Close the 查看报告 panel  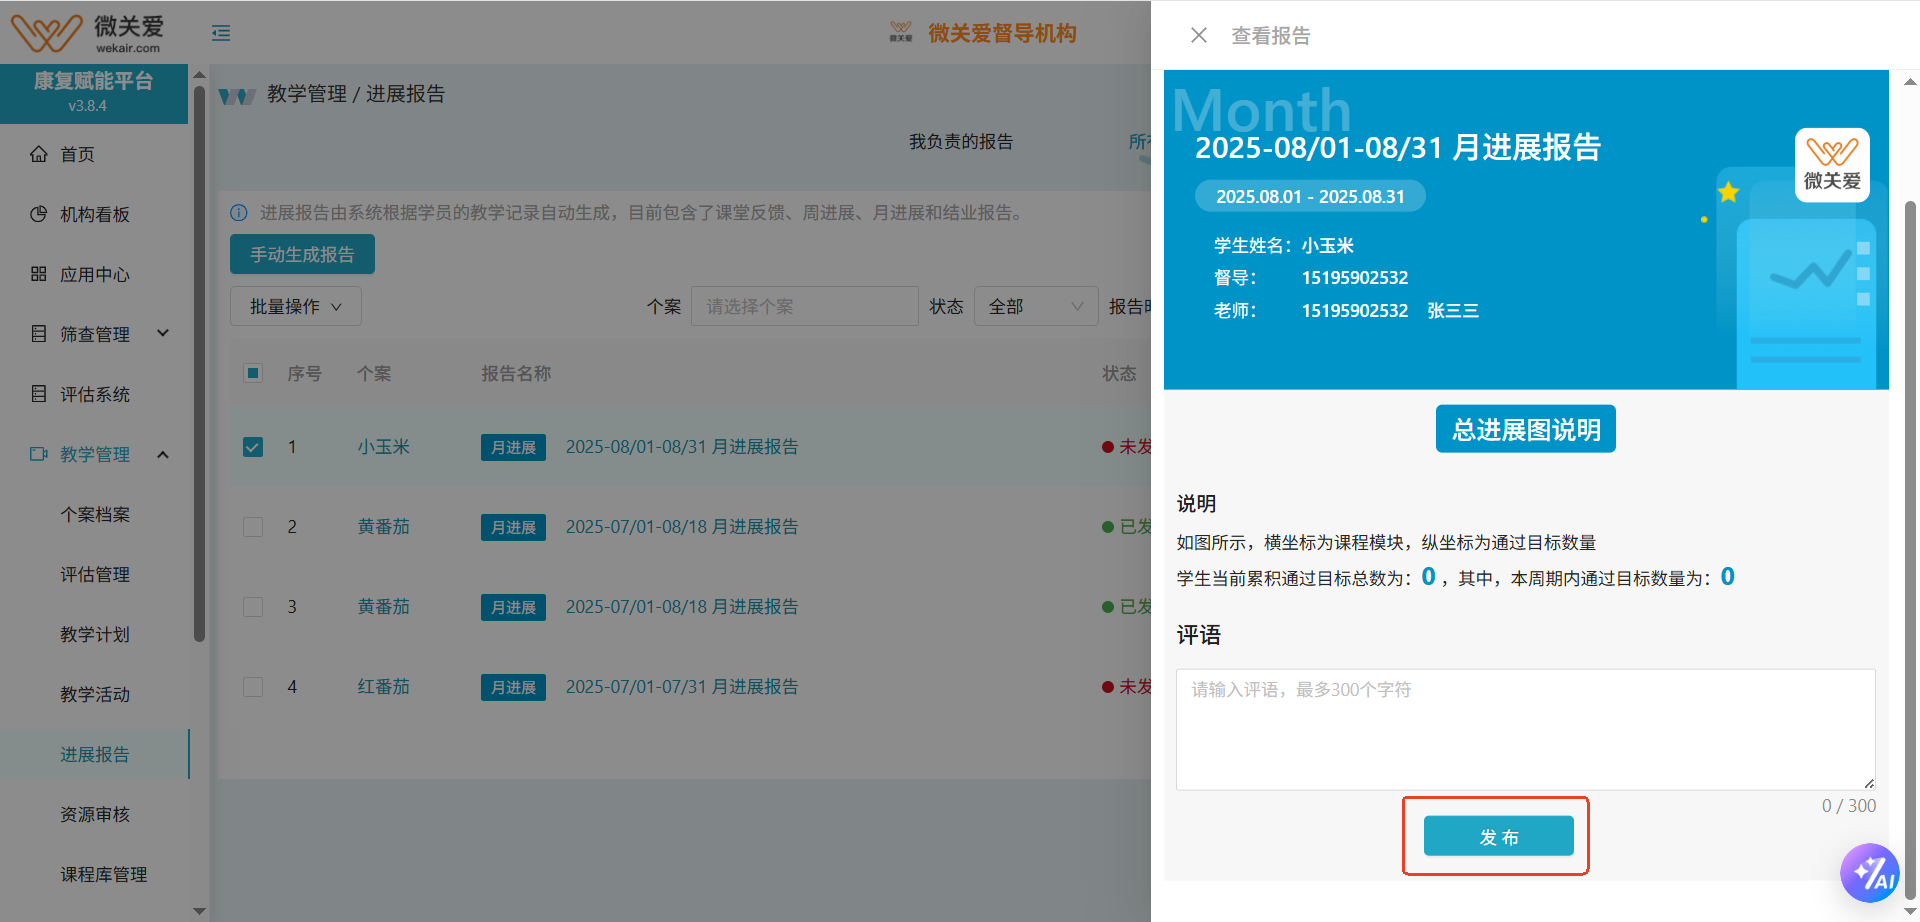pyautogui.click(x=1199, y=36)
